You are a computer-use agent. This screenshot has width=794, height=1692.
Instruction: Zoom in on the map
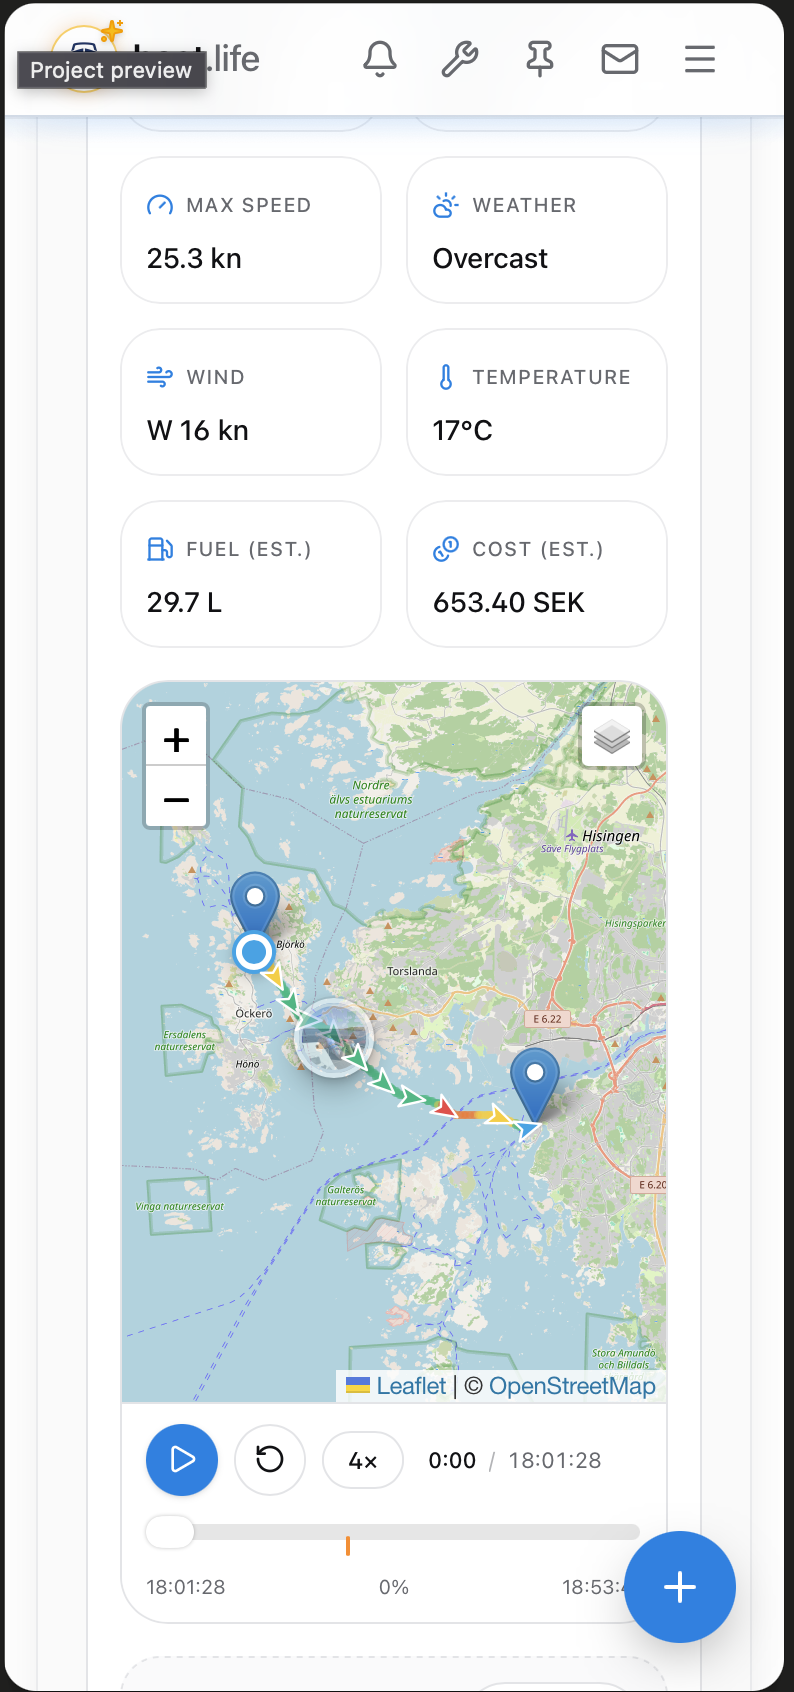[x=176, y=739]
